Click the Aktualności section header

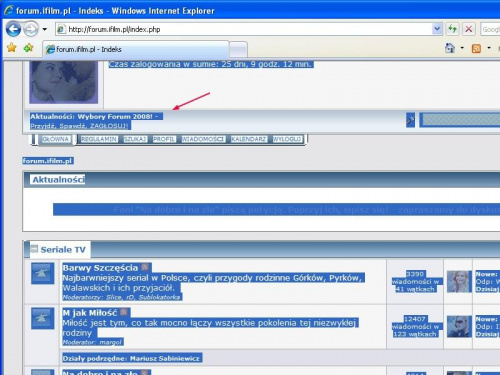58,180
